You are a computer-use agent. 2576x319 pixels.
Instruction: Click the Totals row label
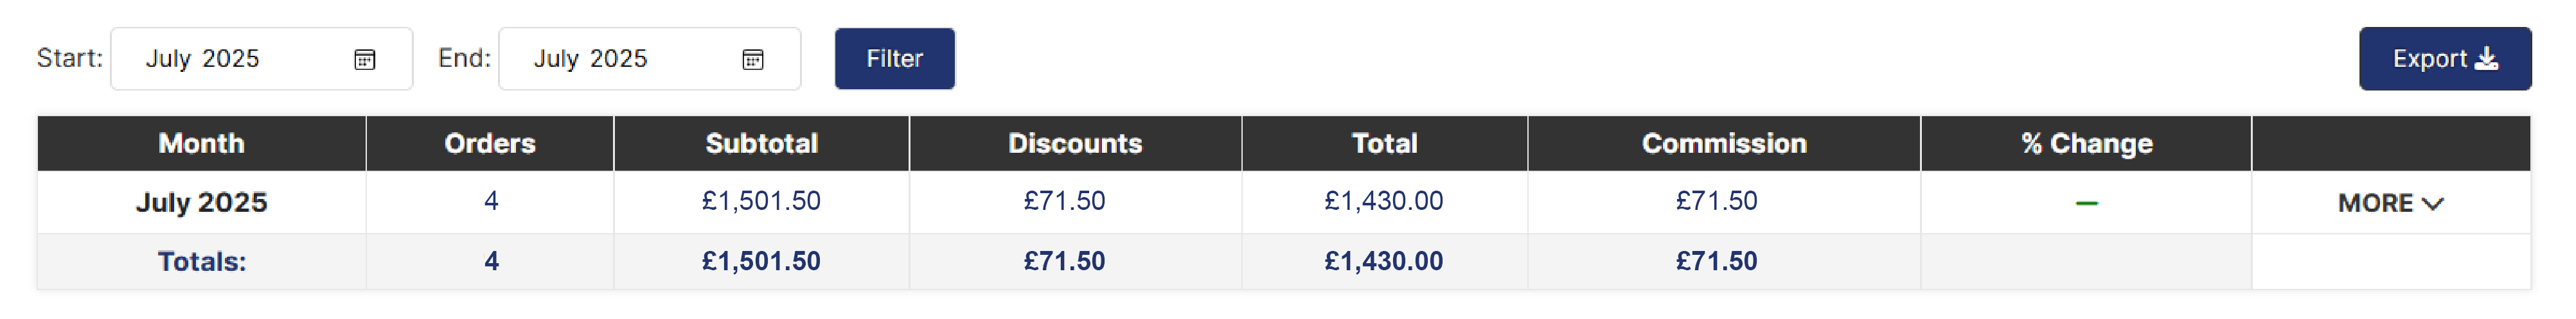(x=202, y=262)
